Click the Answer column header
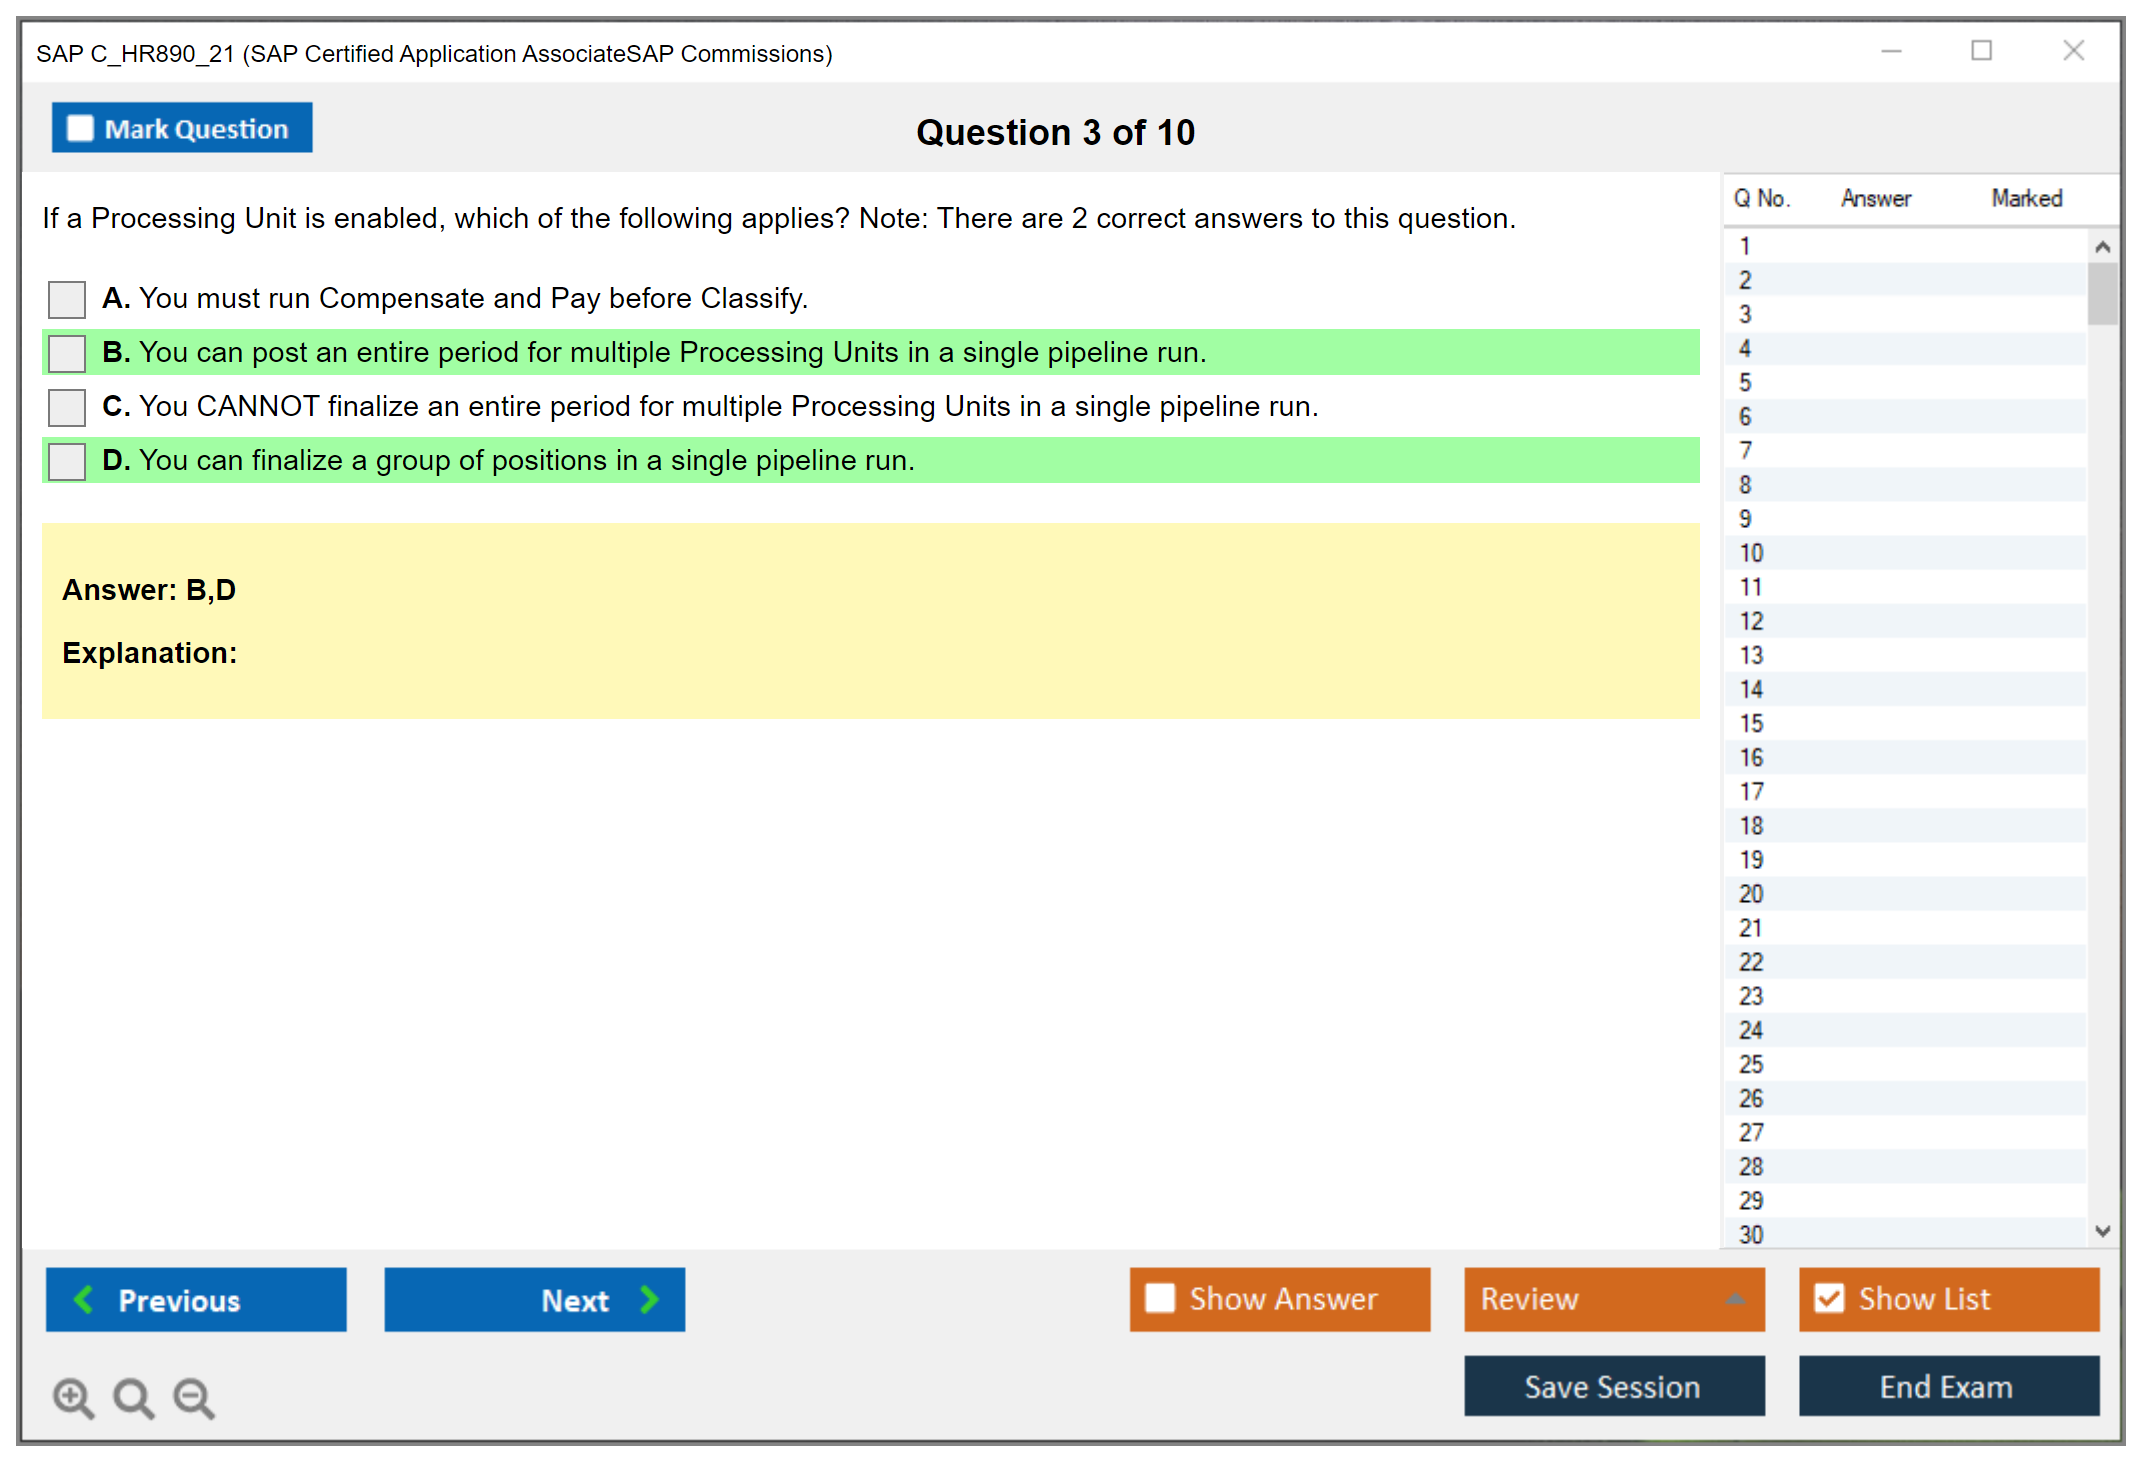 [1875, 199]
